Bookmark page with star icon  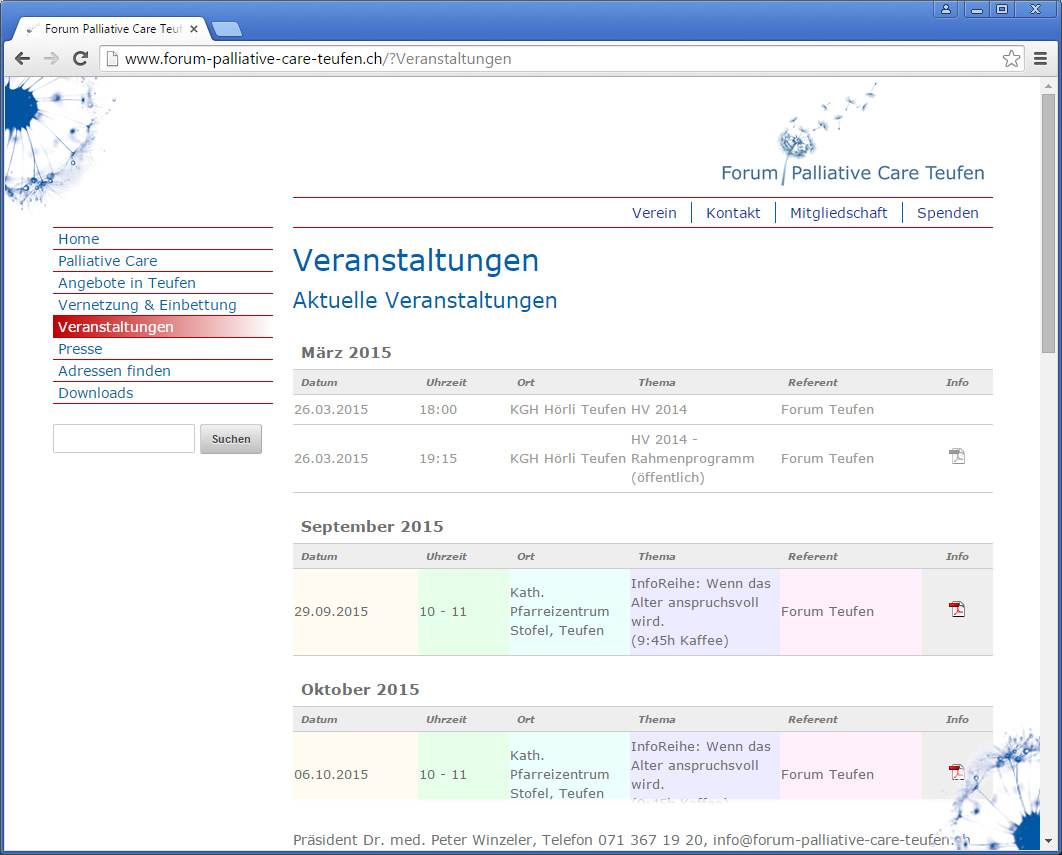(1011, 59)
